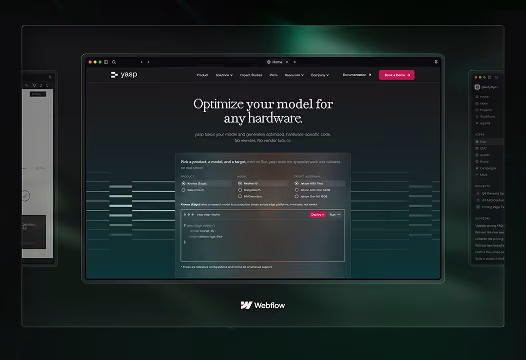Click the red Deploy button in the terminal
Image resolution: width=526 pixels, height=360 pixels.
[x=317, y=215]
